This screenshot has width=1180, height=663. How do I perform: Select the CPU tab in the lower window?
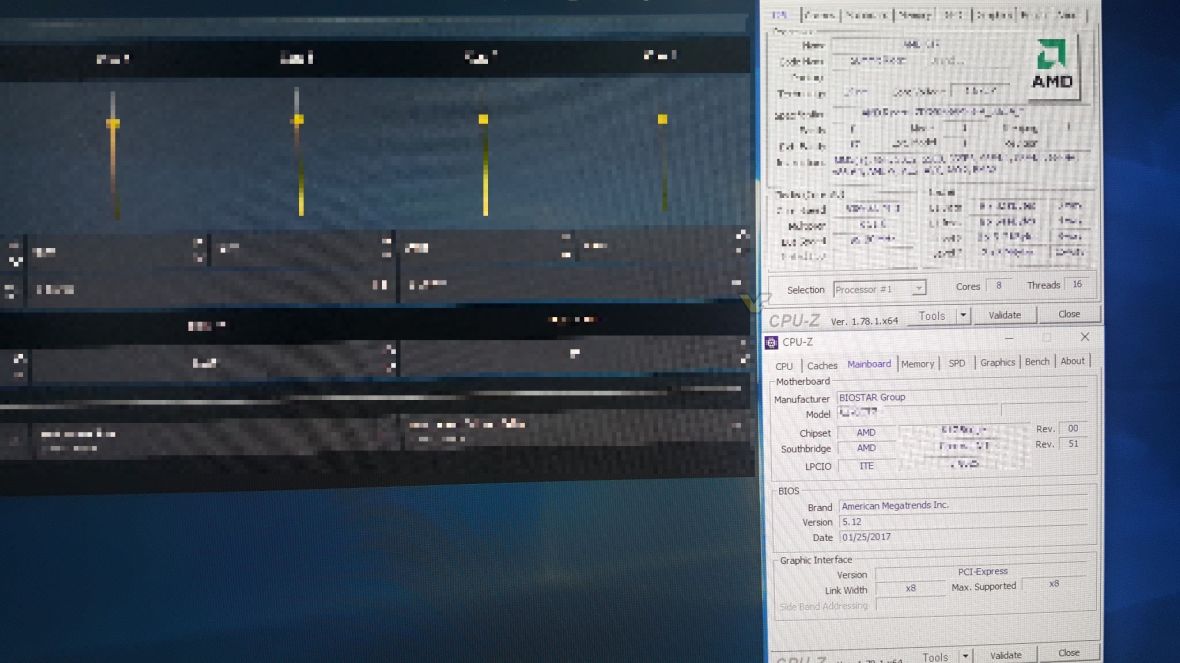click(784, 364)
